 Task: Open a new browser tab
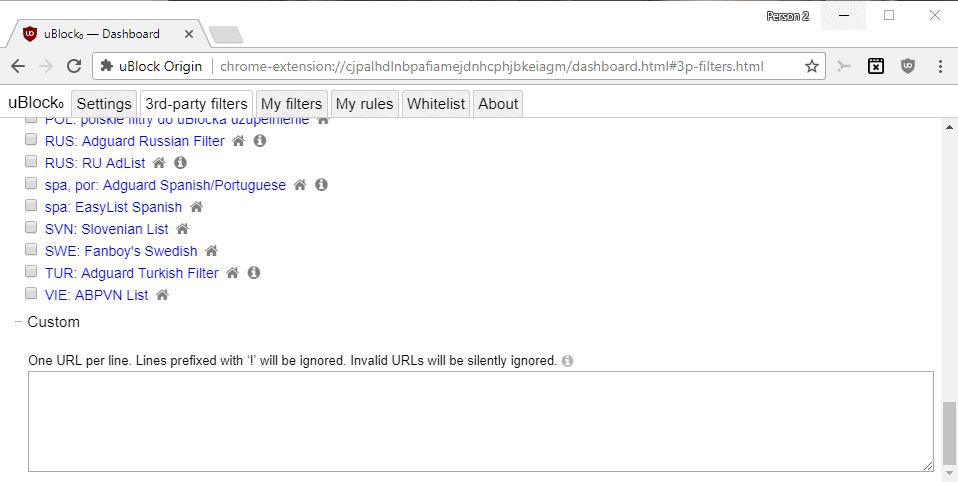pyautogui.click(x=225, y=35)
